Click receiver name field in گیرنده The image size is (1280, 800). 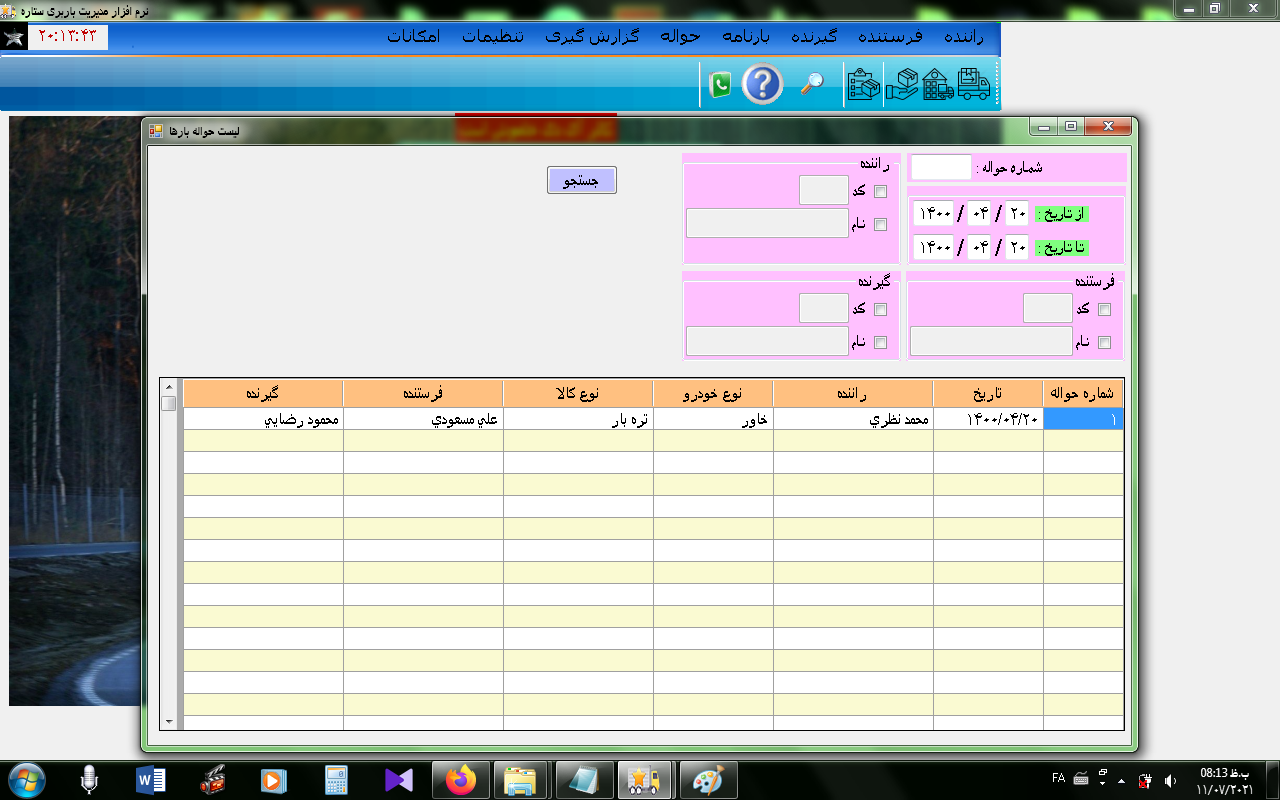(768, 341)
